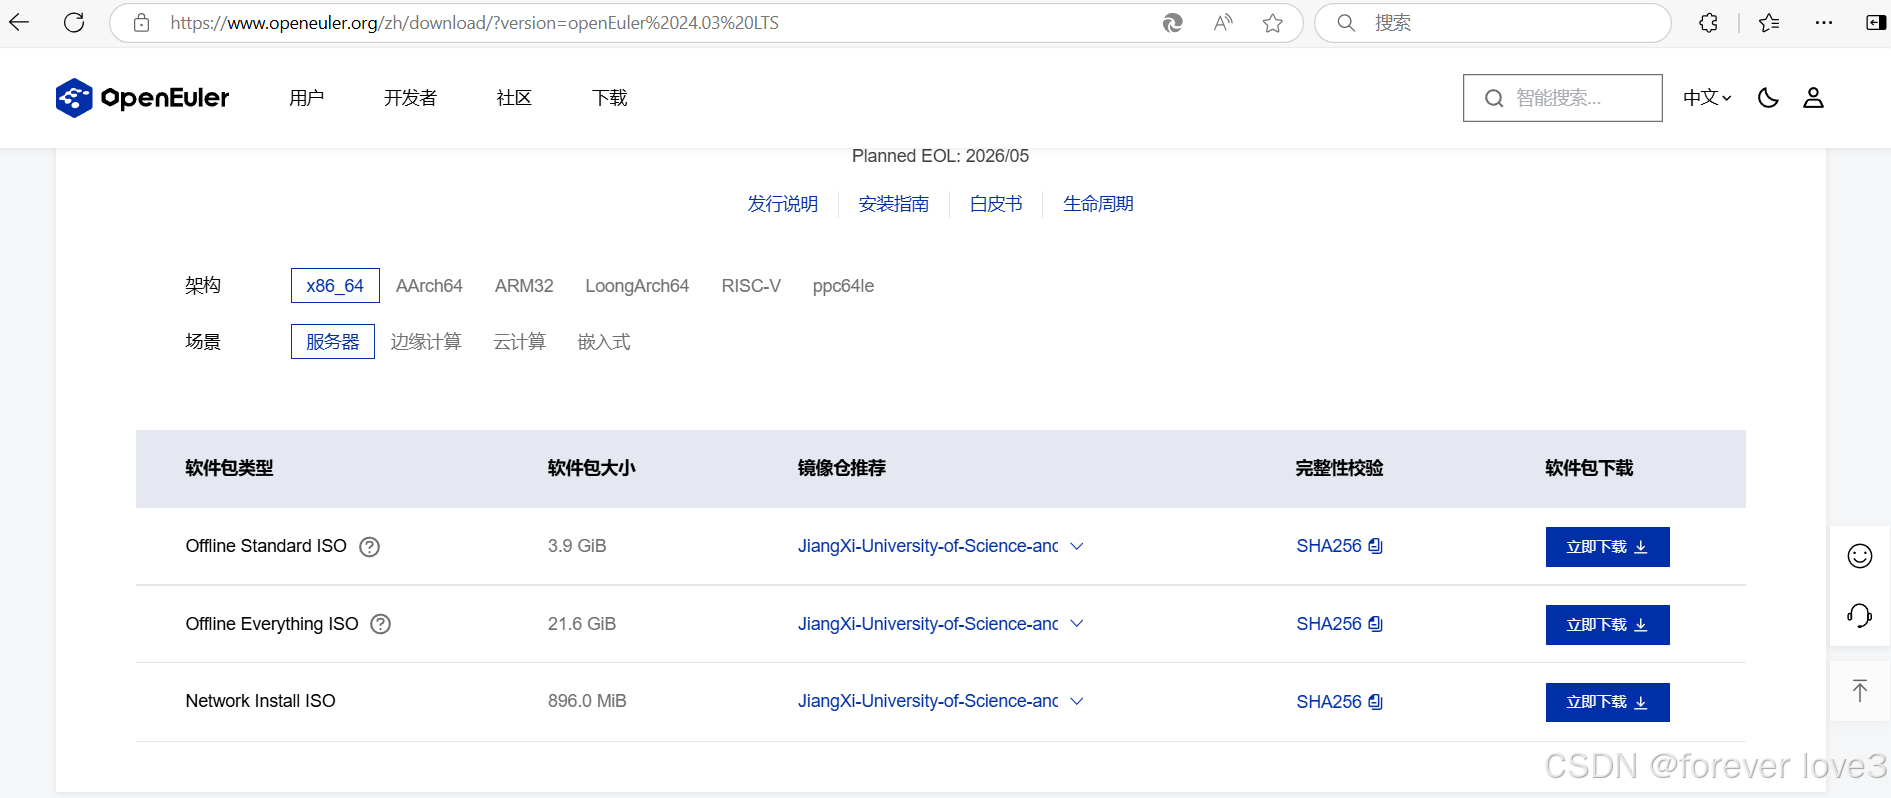This screenshot has width=1891, height=798.
Task: Open the 发行说明 link
Action: [783, 204]
